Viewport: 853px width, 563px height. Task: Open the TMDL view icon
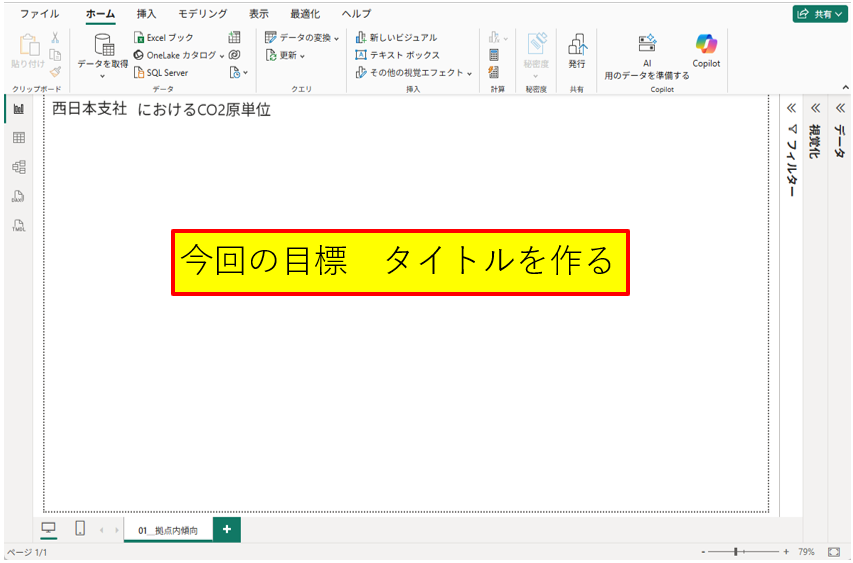pyautogui.click(x=18, y=226)
